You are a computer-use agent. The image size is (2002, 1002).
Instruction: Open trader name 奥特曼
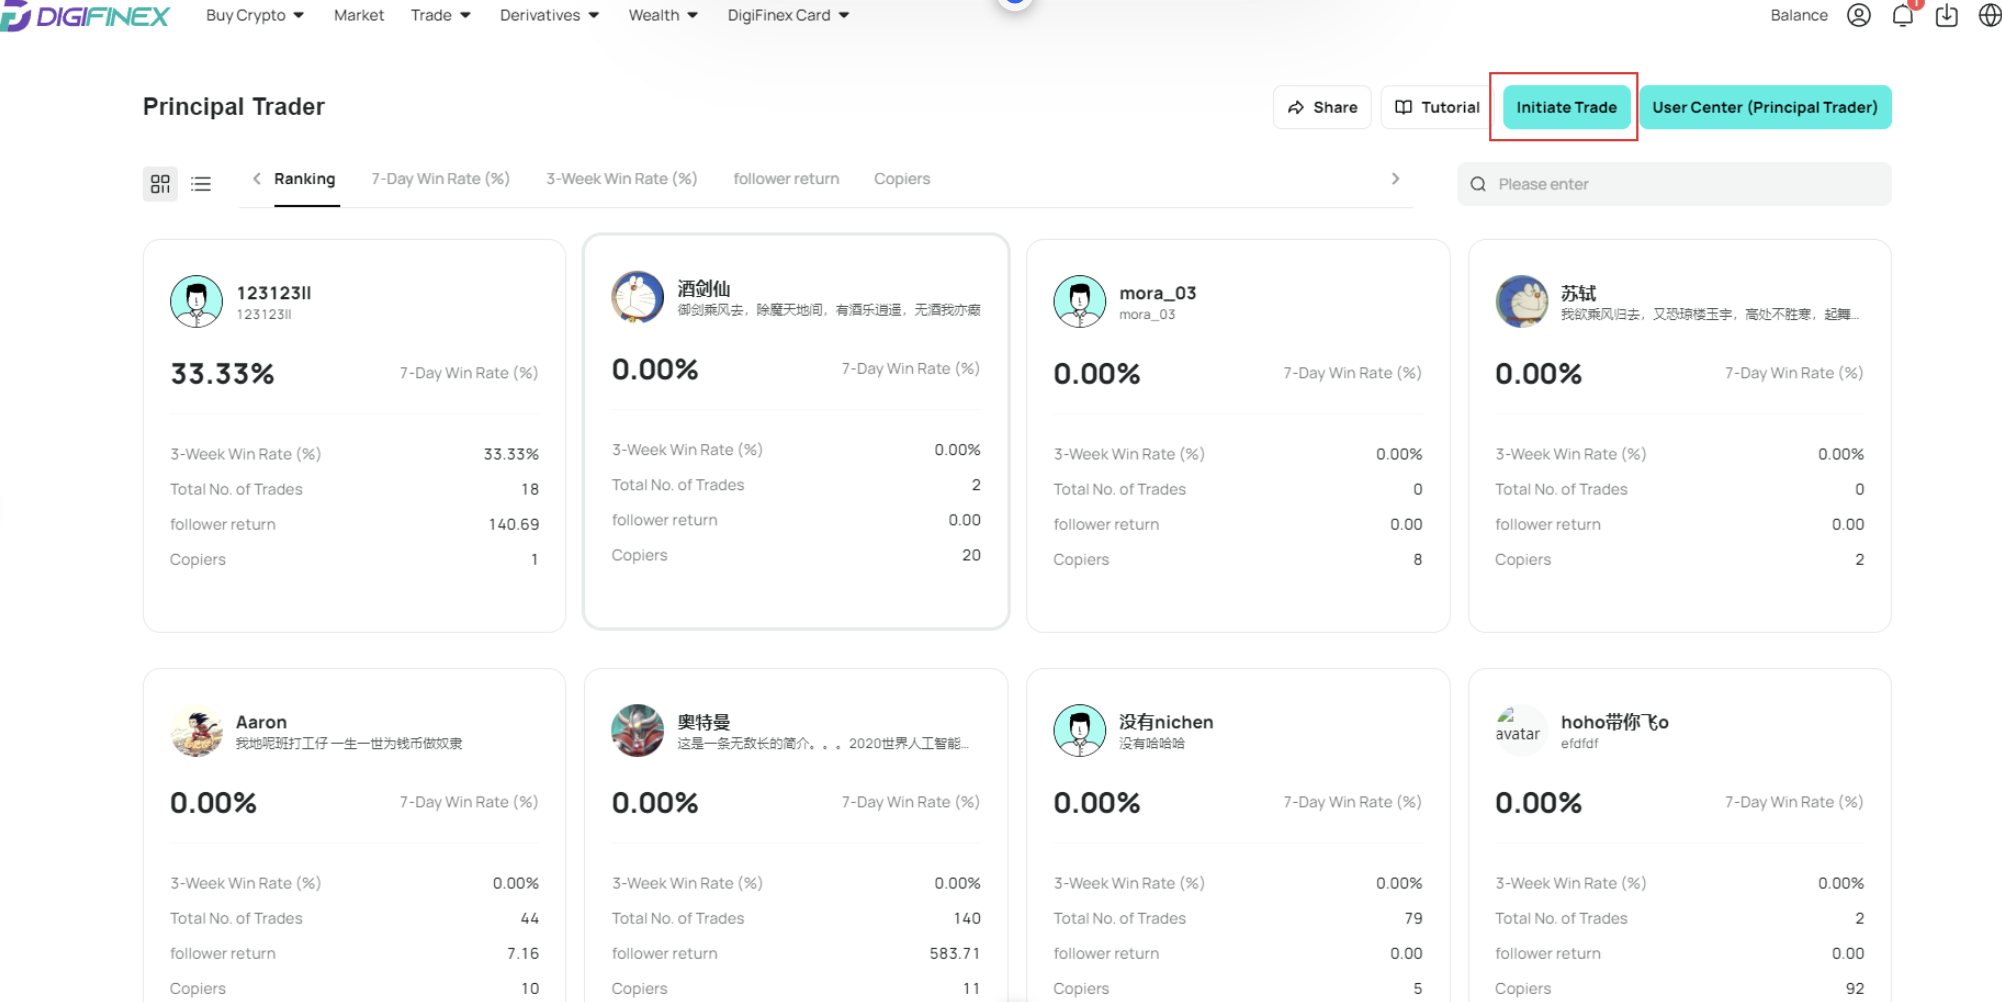coord(704,722)
